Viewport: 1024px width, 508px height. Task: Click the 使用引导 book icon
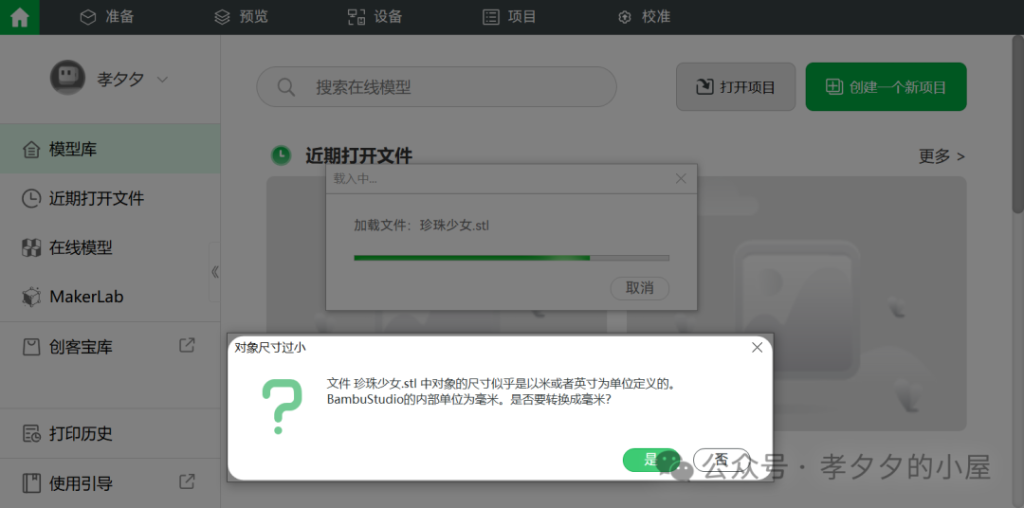[31, 483]
